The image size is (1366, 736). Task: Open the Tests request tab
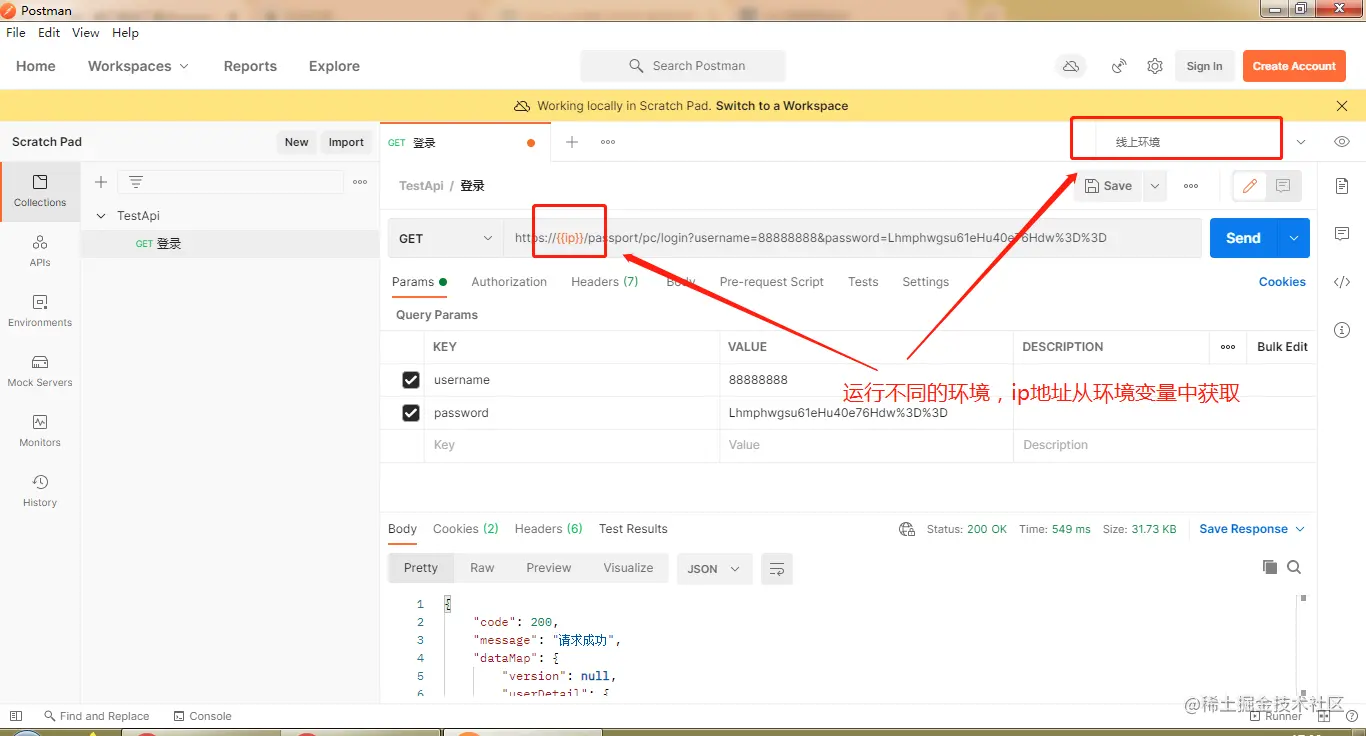pyautogui.click(x=863, y=282)
